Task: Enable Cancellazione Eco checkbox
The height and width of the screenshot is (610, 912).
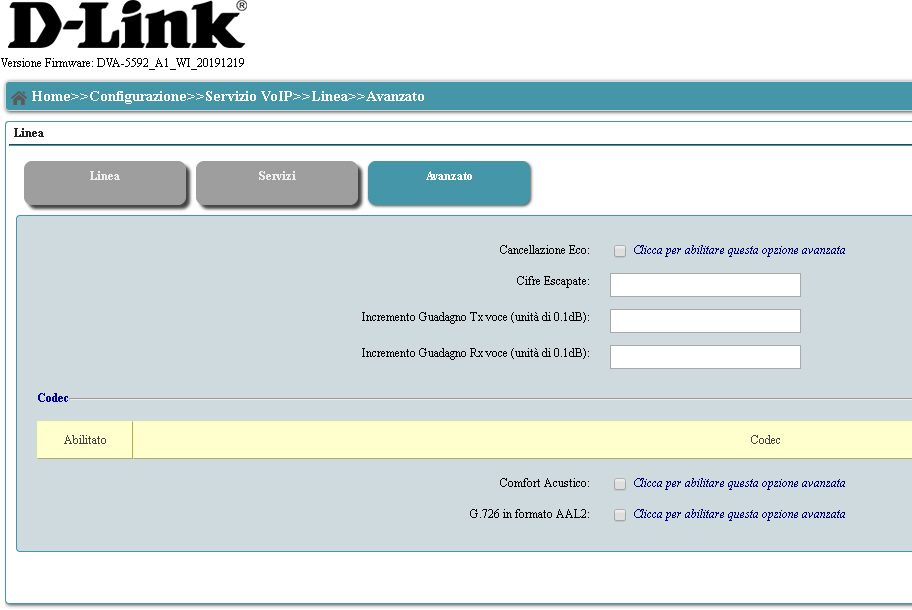Action: [620, 251]
